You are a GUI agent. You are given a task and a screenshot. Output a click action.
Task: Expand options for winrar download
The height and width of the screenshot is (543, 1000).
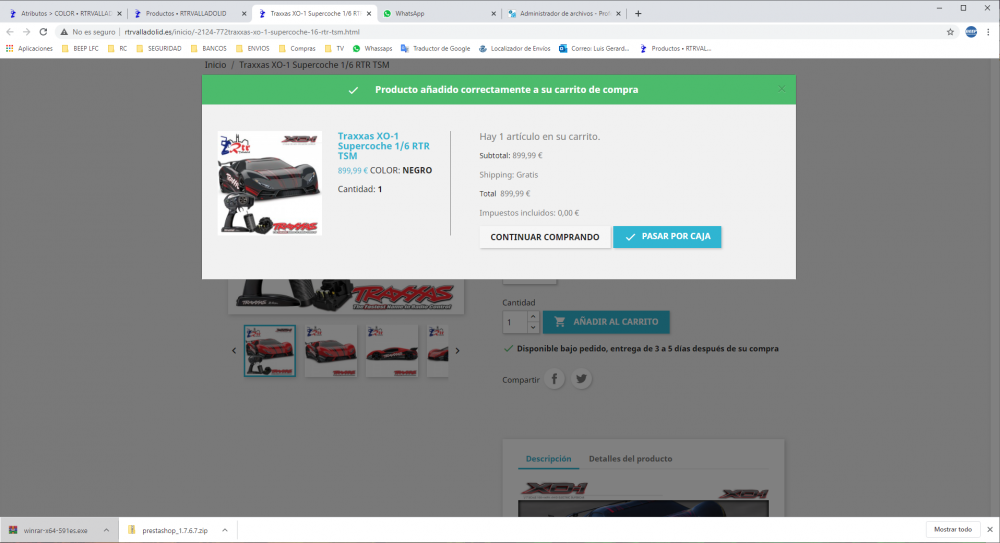(107, 530)
